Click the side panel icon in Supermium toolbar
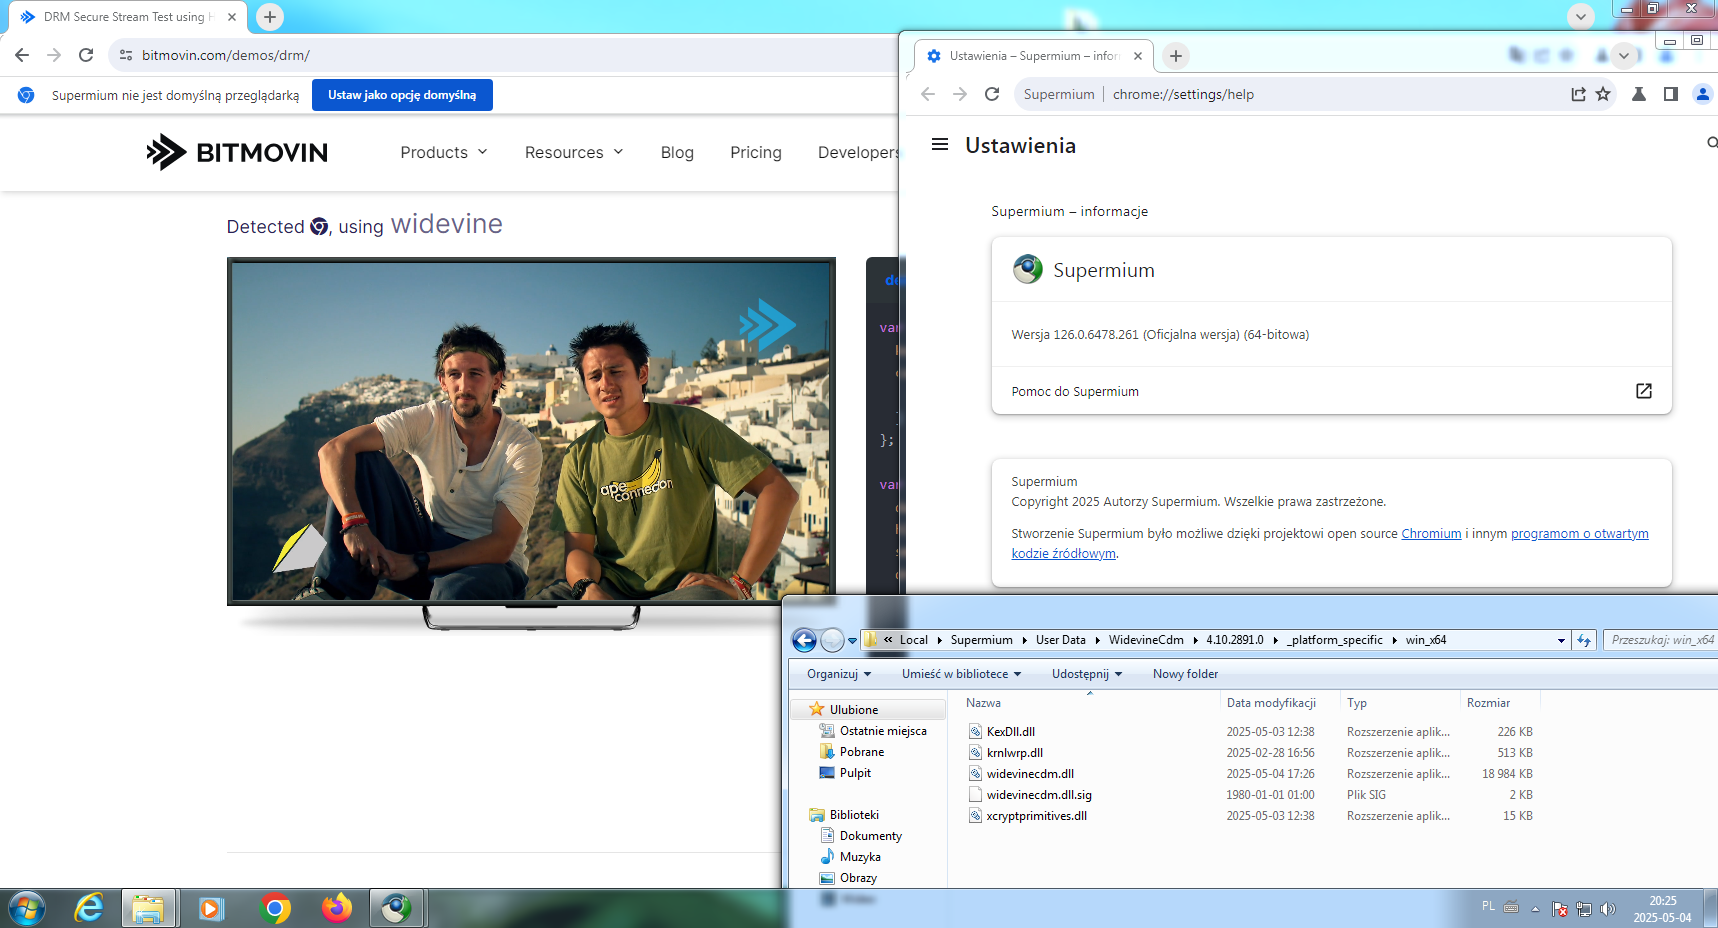Screen dimensions: 1718x928 (1670, 94)
